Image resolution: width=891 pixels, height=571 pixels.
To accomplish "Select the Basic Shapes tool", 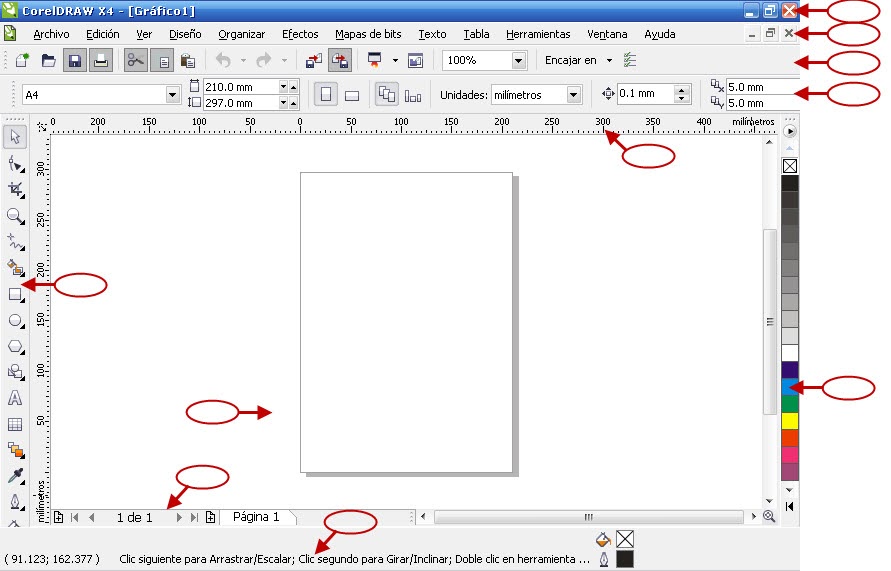I will coord(15,372).
